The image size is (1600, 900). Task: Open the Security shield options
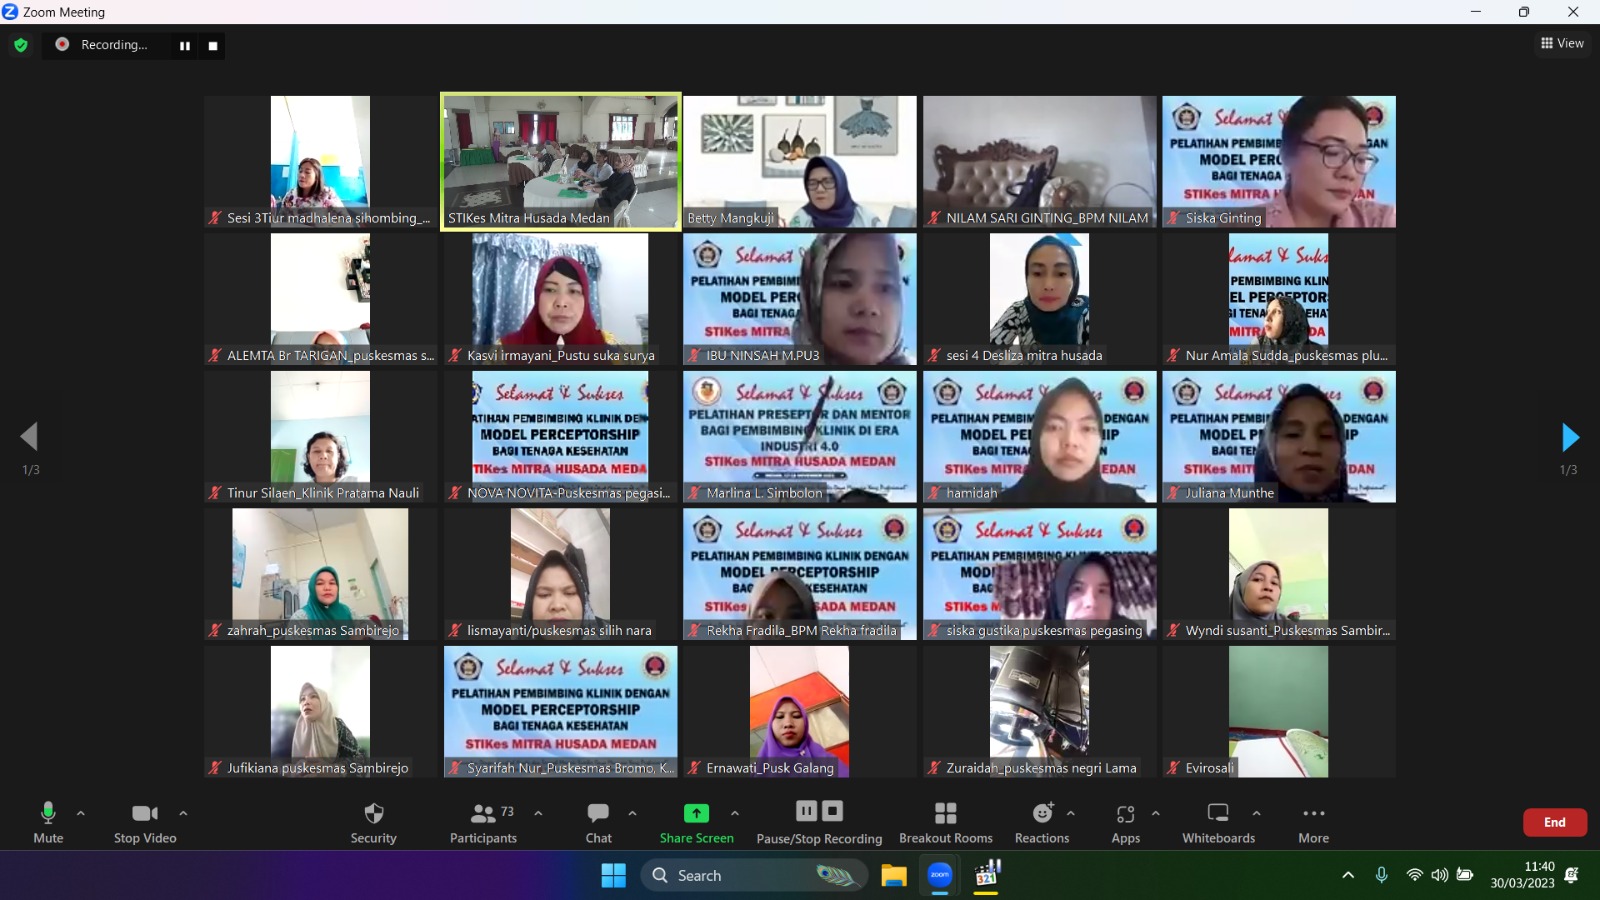point(373,822)
